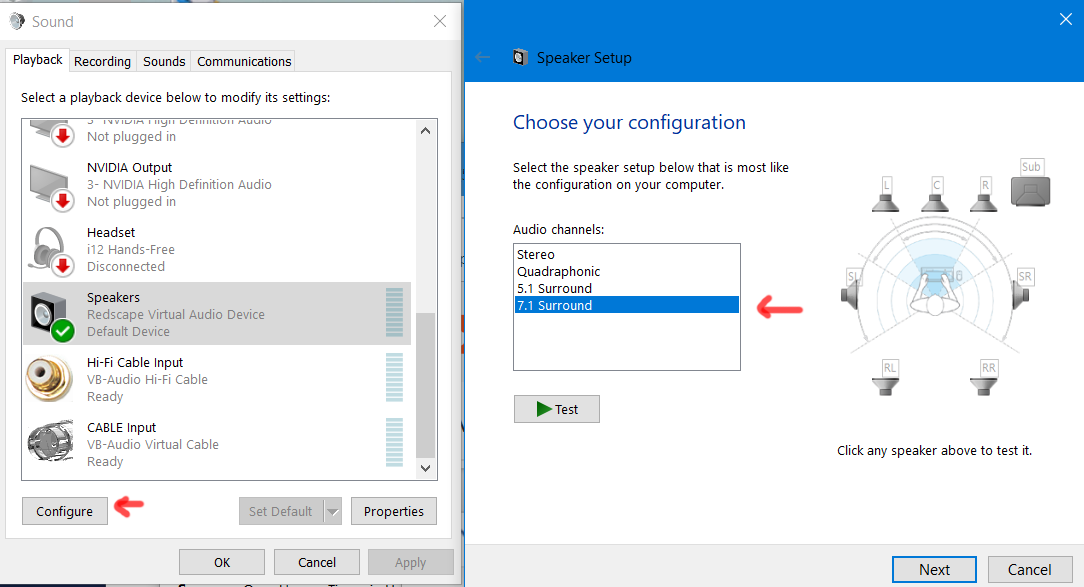Click the Headset i12 Hands-Free icon

pyautogui.click(x=50, y=250)
